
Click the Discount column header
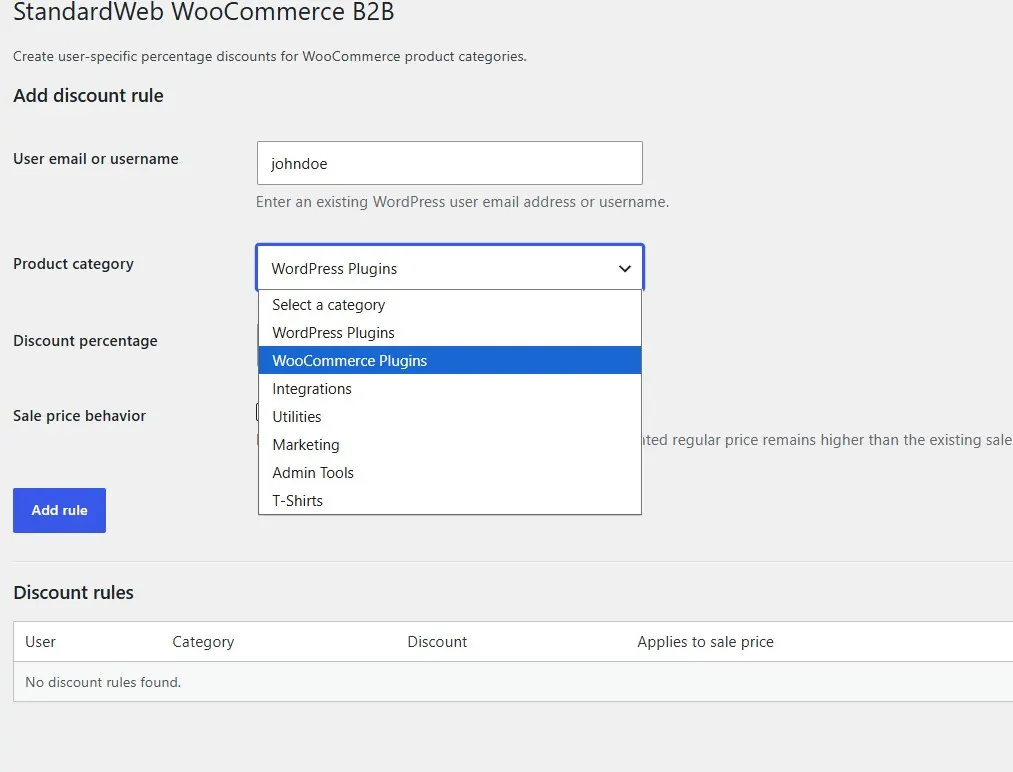[437, 642]
